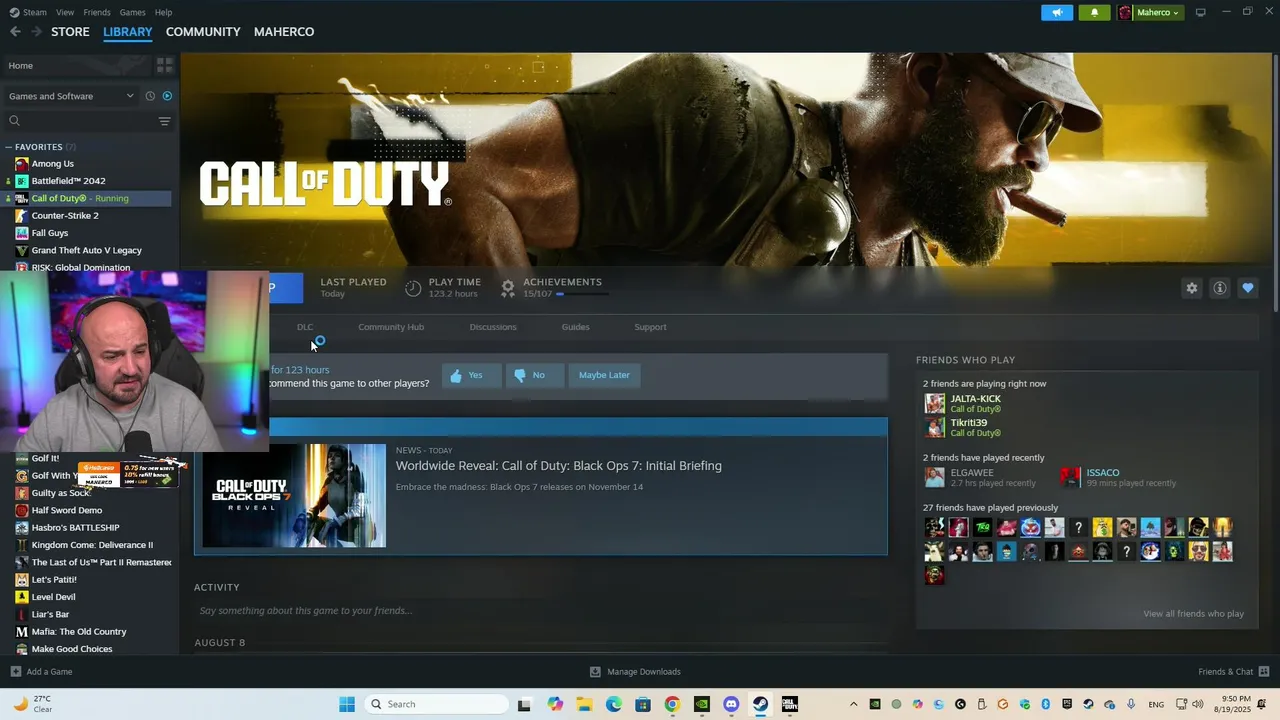Image resolution: width=1280 pixels, height=720 pixels.
Task: Toggle library grid view icon
Action: click(165, 65)
